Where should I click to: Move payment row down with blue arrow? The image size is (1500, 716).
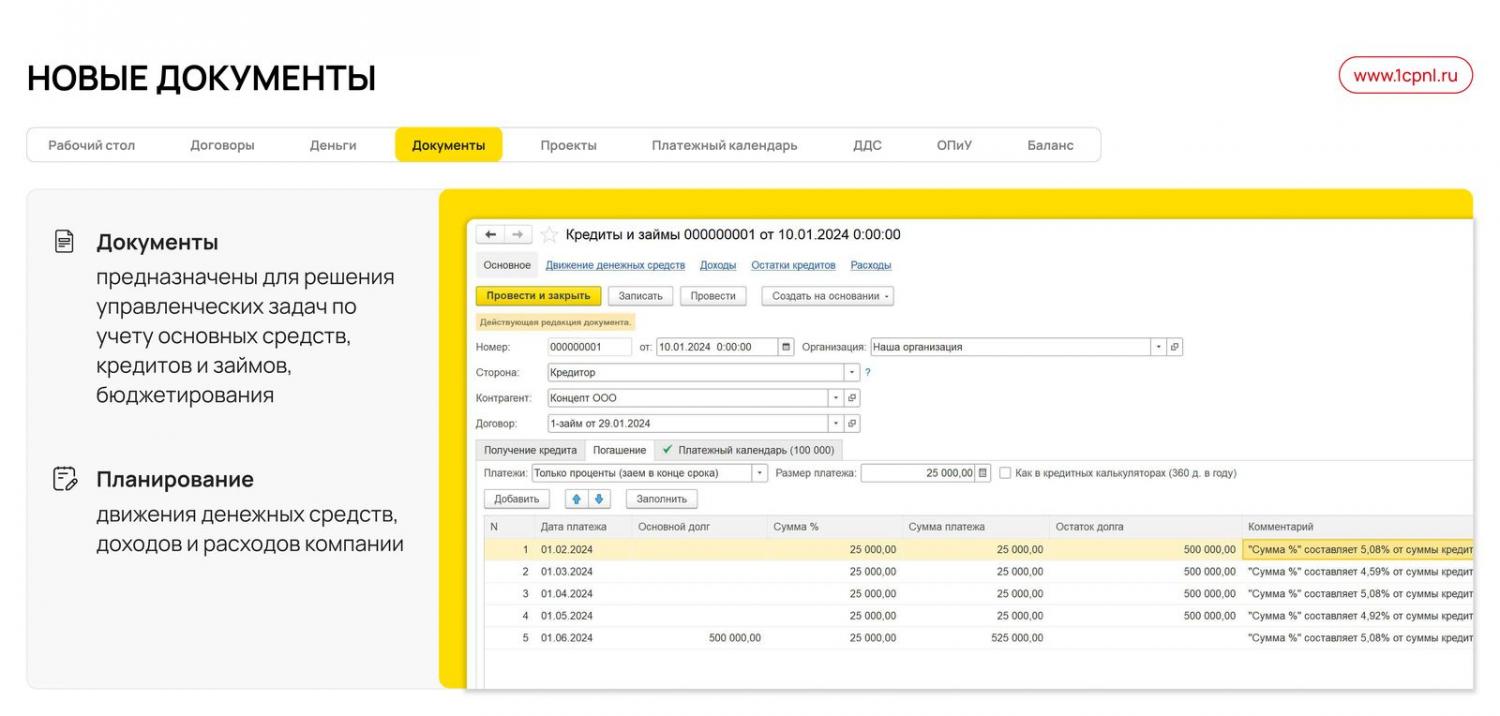pyautogui.click(x=598, y=499)
